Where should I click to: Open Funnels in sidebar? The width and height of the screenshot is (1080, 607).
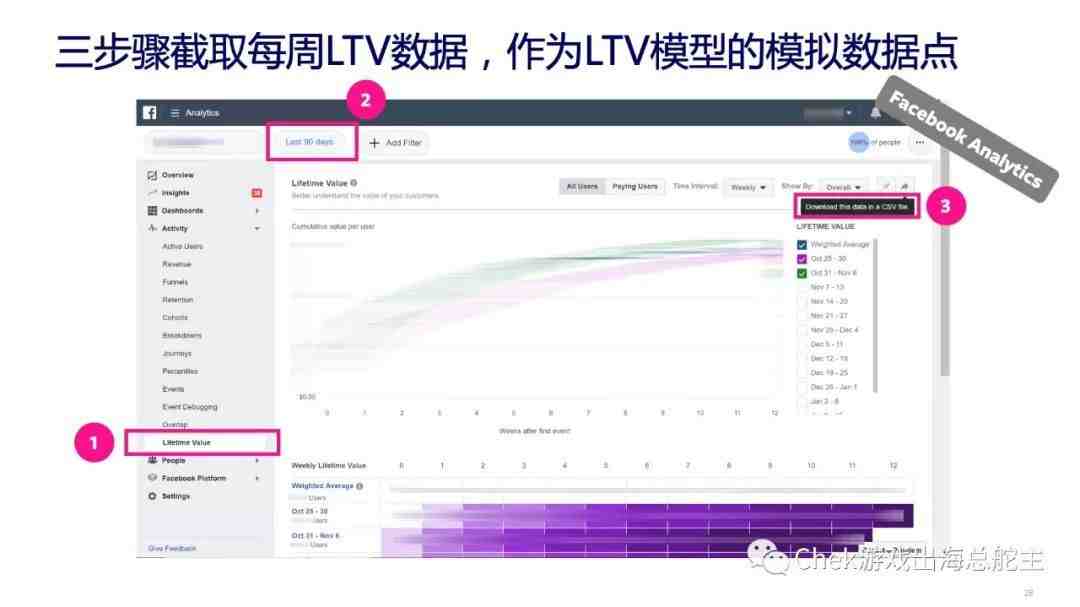click(x=175, y=282)
